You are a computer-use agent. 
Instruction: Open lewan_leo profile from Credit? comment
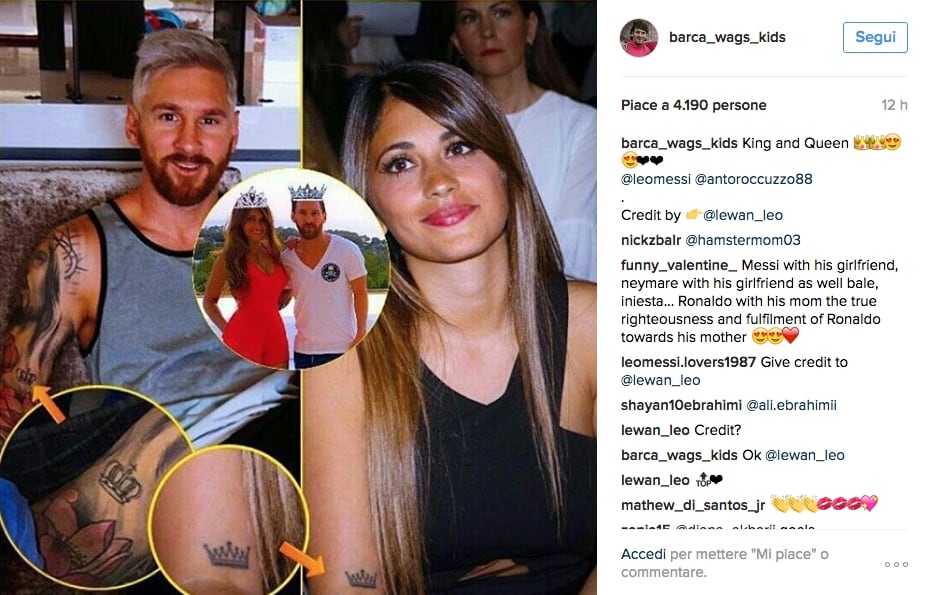tap(655, 430)
